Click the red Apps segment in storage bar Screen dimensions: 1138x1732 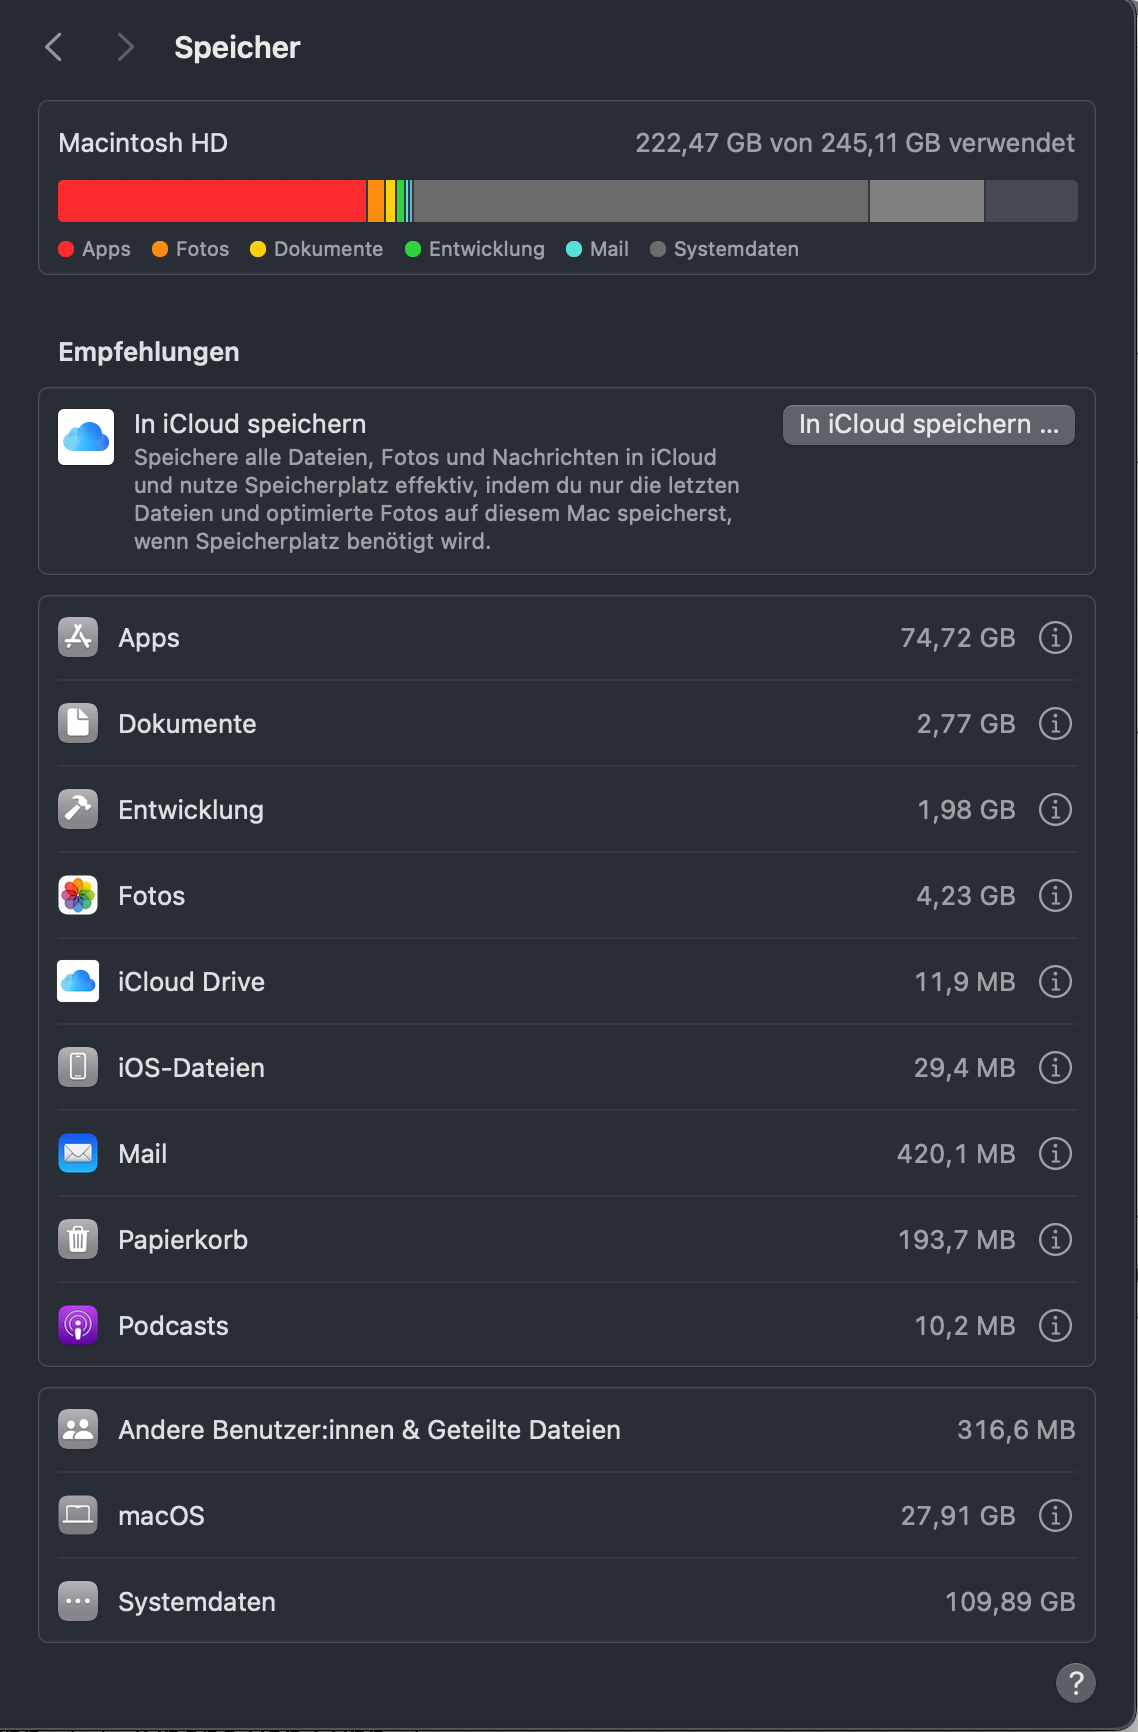212,201
